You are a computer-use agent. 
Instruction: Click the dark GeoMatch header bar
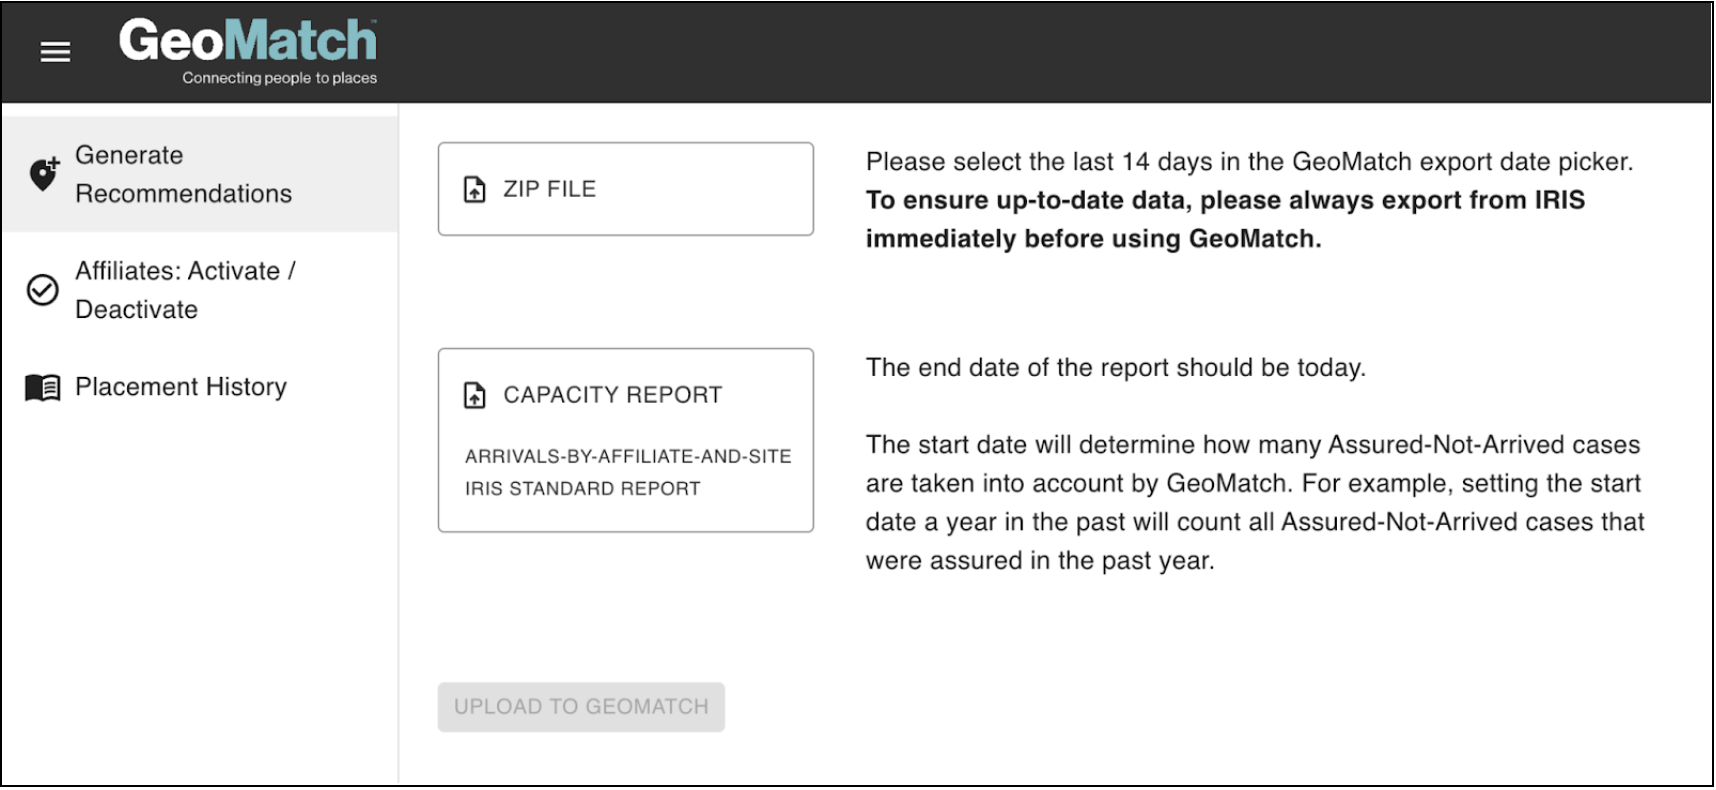click(x=1000, y=52)
